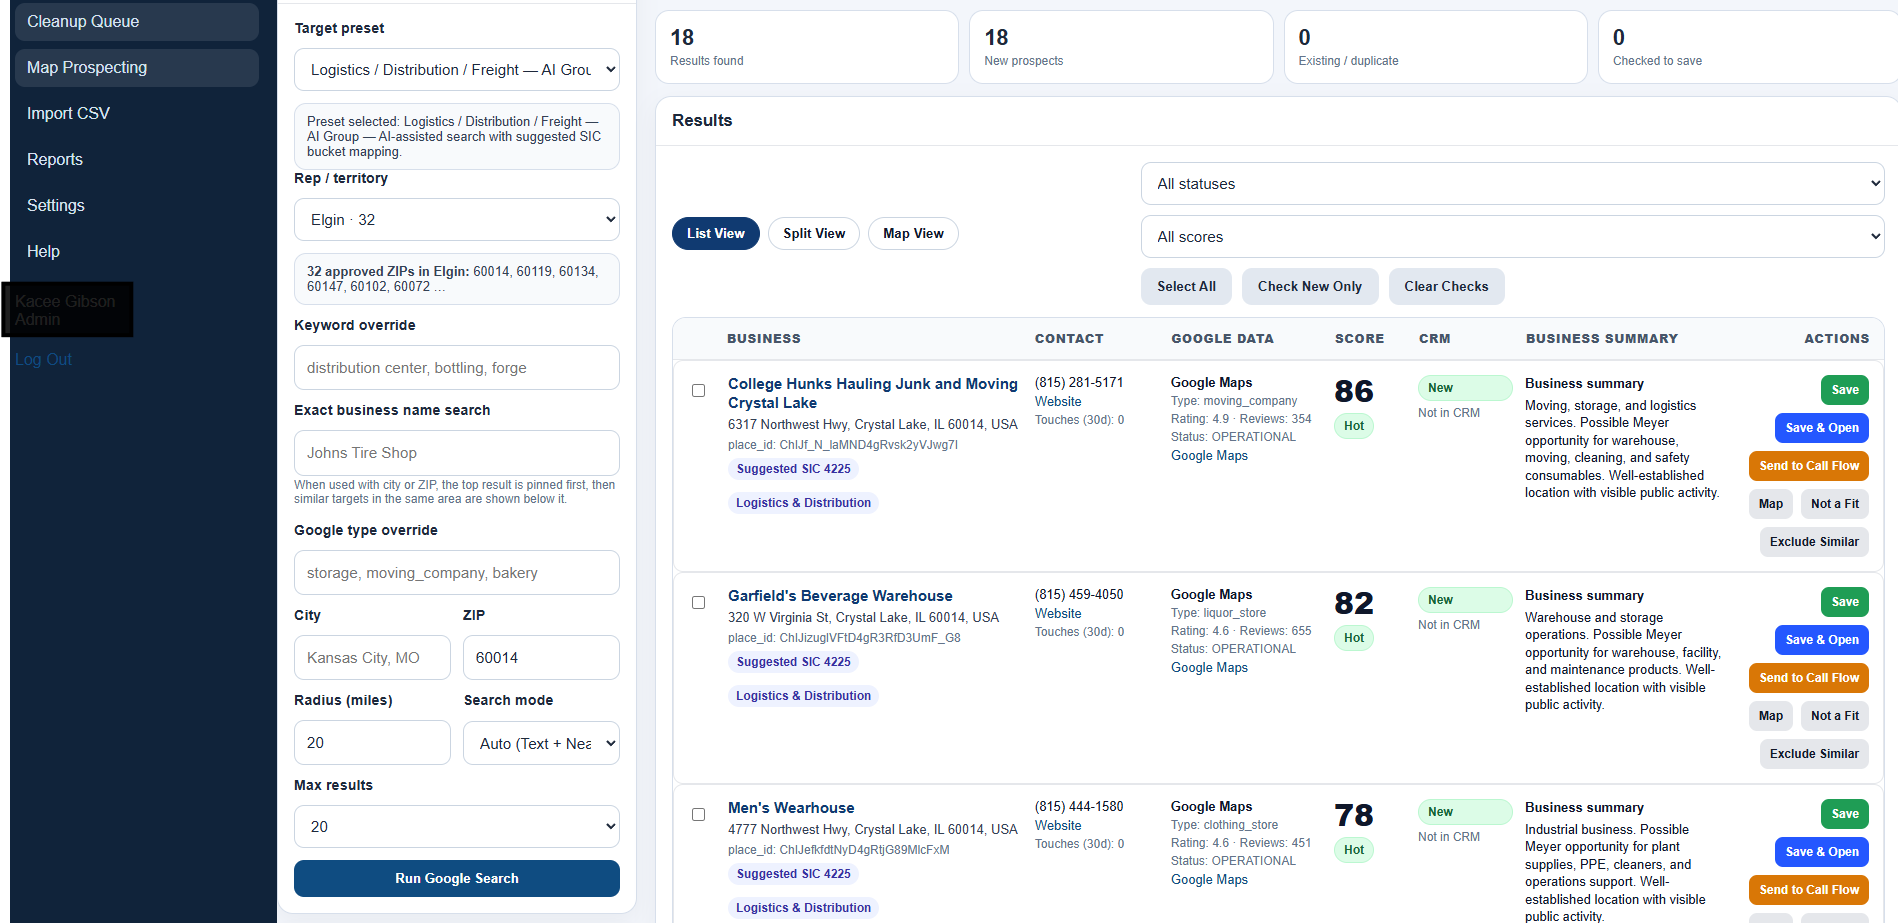This screenshot has height=923, width=1898.
Task: Click Exclude Similar for Garfield's Beverage Warehouse
Action: pos(1814,754)
